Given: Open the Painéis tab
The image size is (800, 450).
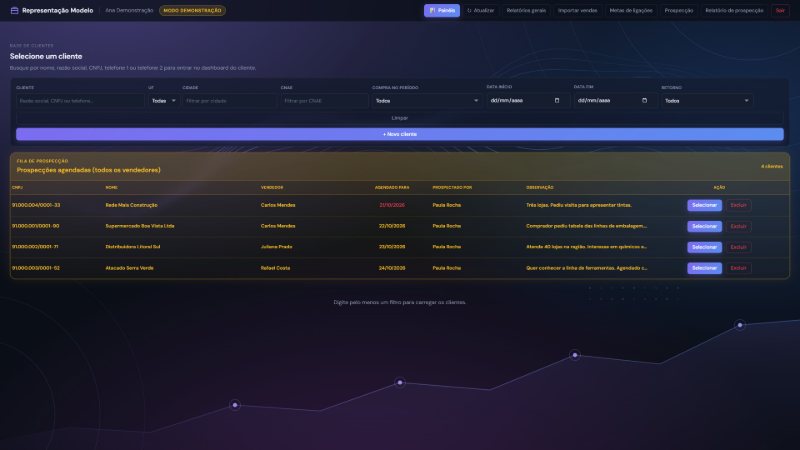Looking at the screenshot, I should [x=442, y=10].
